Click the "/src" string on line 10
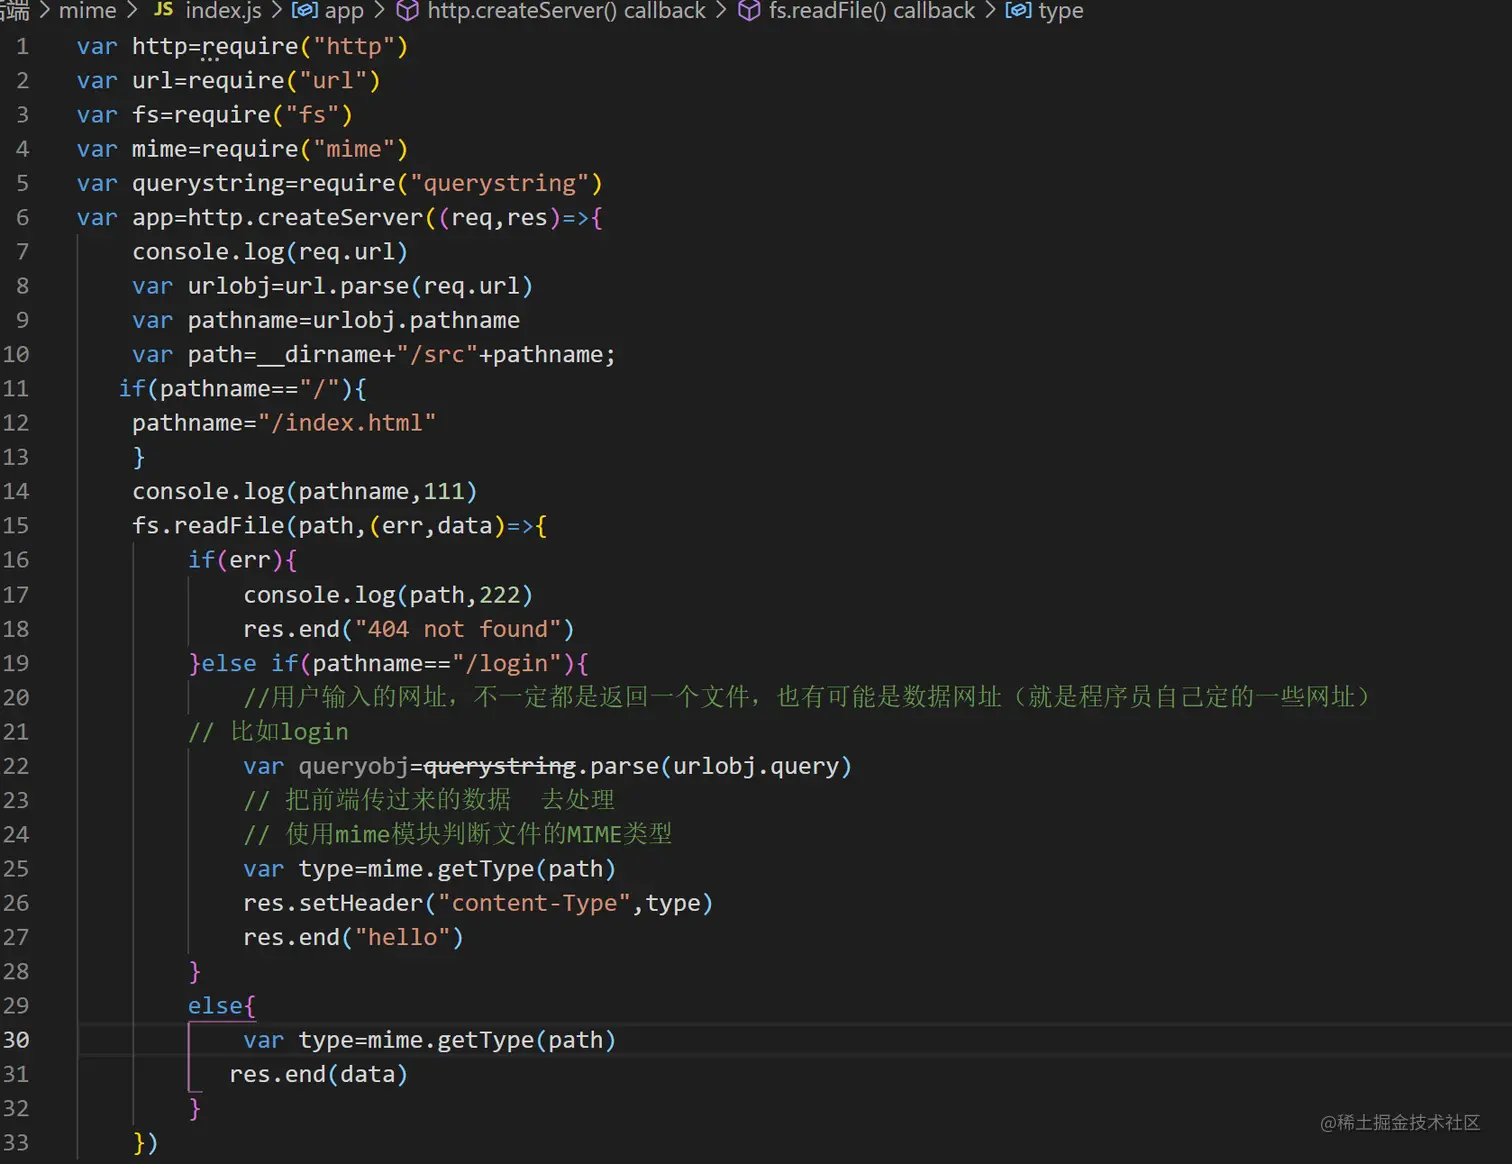The height and width of the screenshot is (1164, 1512). click(437, 355)
